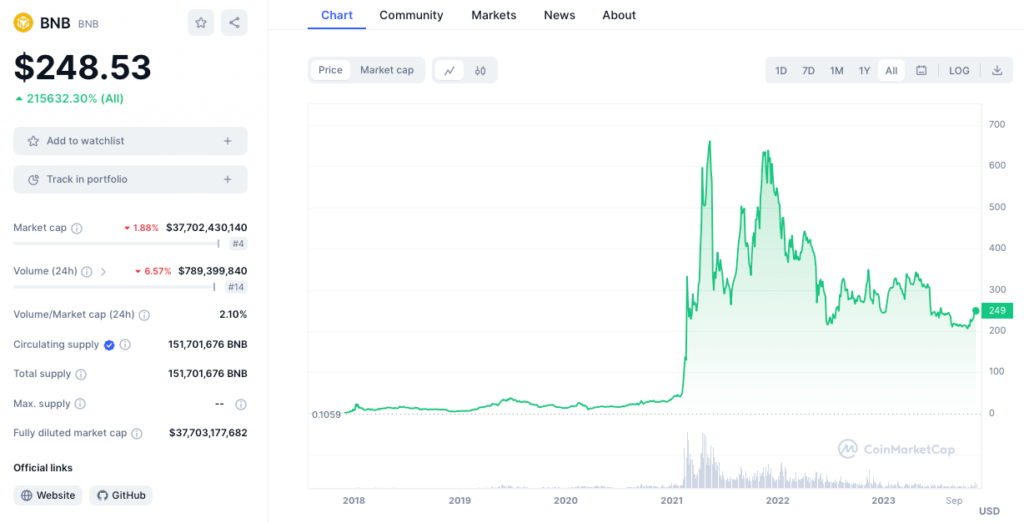1024x523 pixels.
Task: Click the 0.1059 starting price label
Action: click(327, 415)
